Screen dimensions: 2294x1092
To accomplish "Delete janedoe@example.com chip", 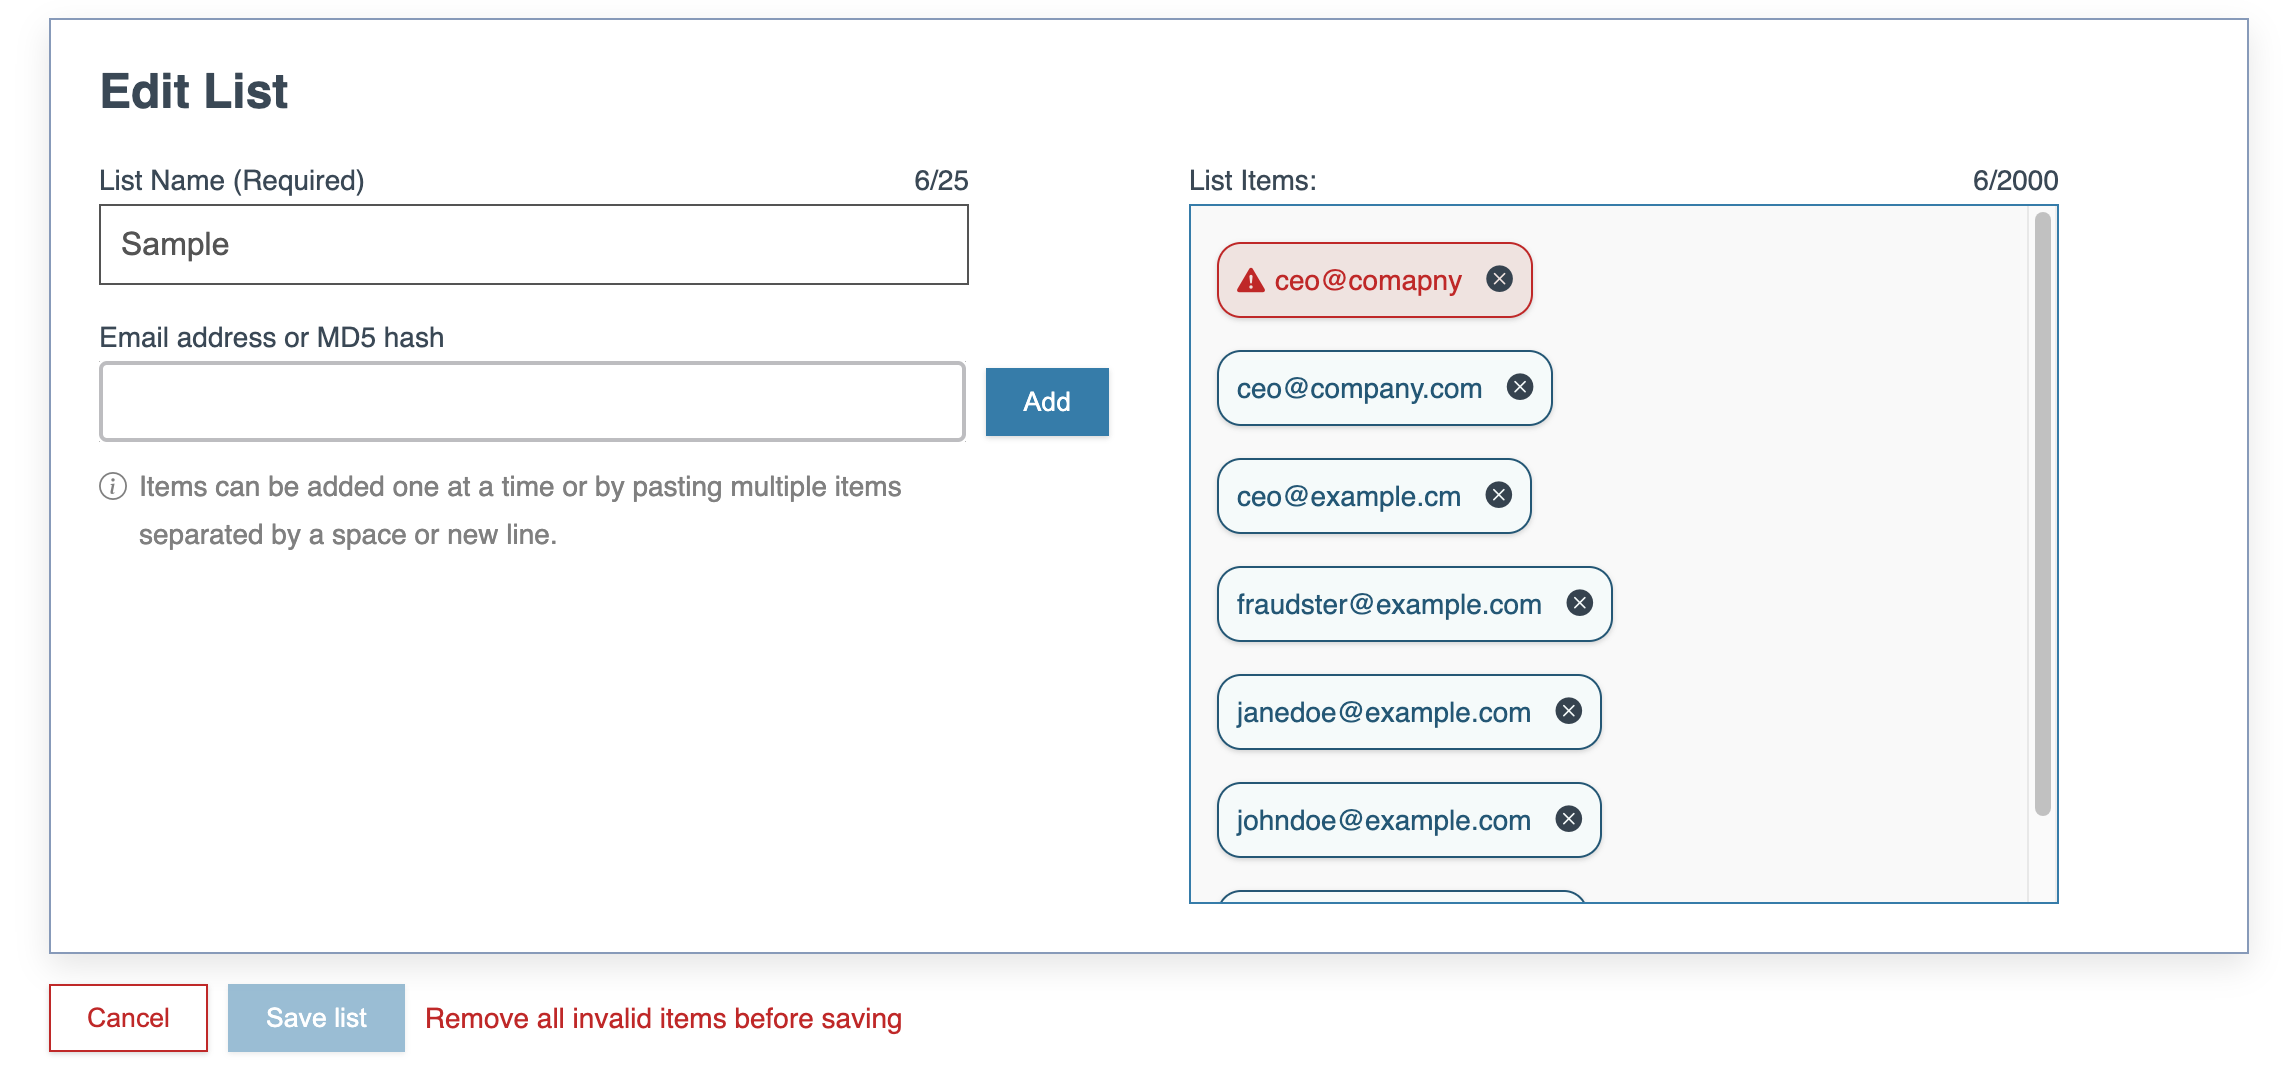I will 1569,711.
